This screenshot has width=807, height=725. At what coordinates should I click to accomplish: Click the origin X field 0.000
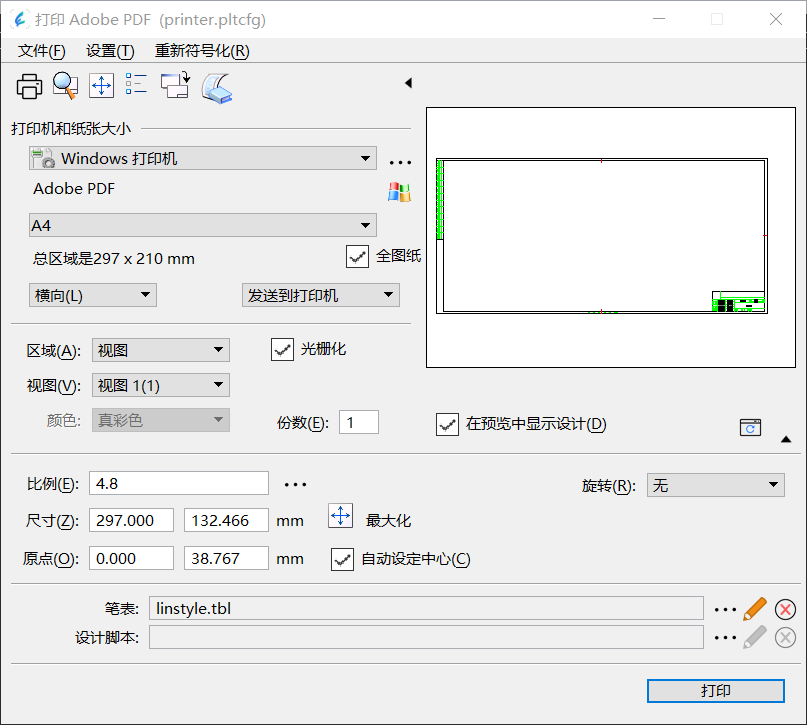pyautogui.click(x=131, y=558)
